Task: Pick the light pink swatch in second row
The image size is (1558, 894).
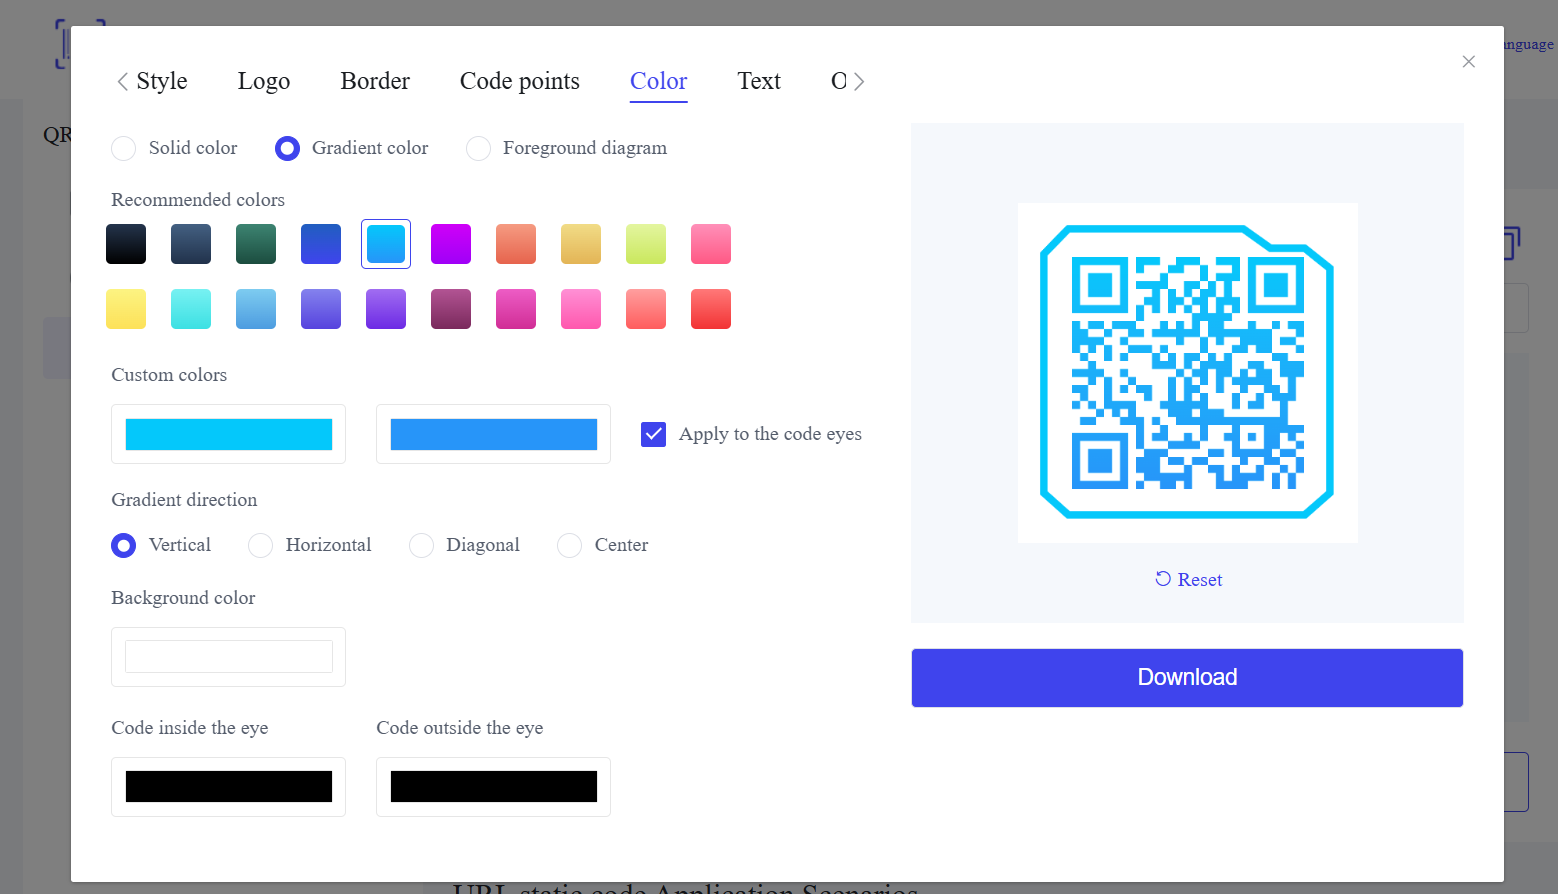Action: (x=581, y=309)
